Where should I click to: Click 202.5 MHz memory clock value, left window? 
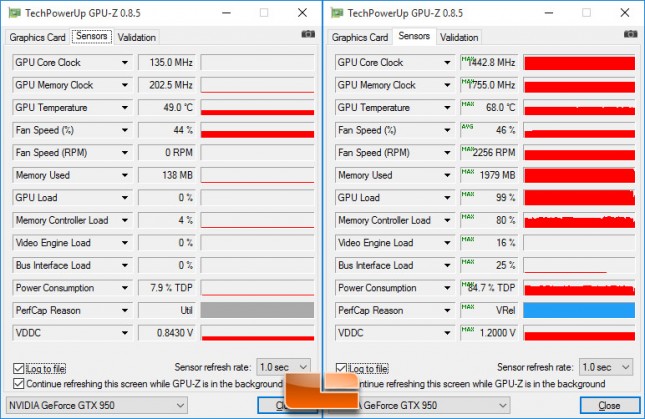click(167, 85)
